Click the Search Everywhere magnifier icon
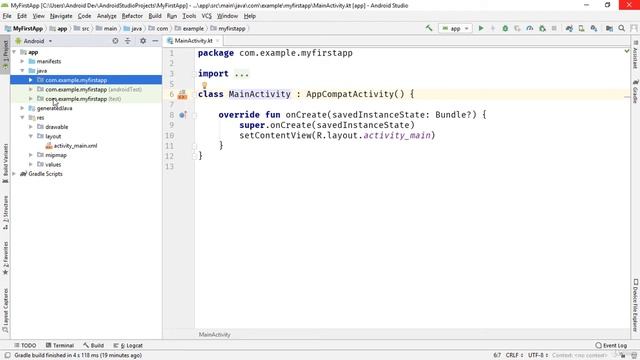Screen dimensions: 640x360 click(622, 28)
